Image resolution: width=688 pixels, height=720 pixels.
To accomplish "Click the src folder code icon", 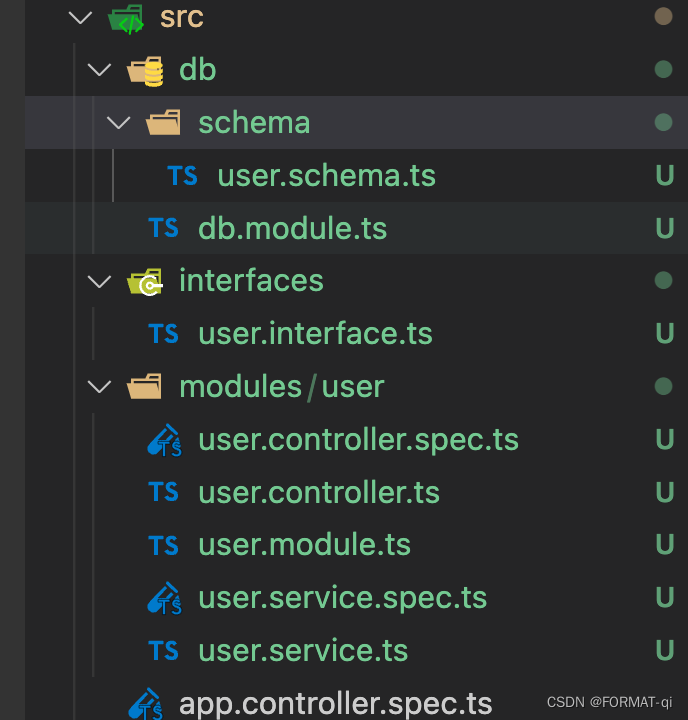I will pyautogui.click(x=126, y=20).
